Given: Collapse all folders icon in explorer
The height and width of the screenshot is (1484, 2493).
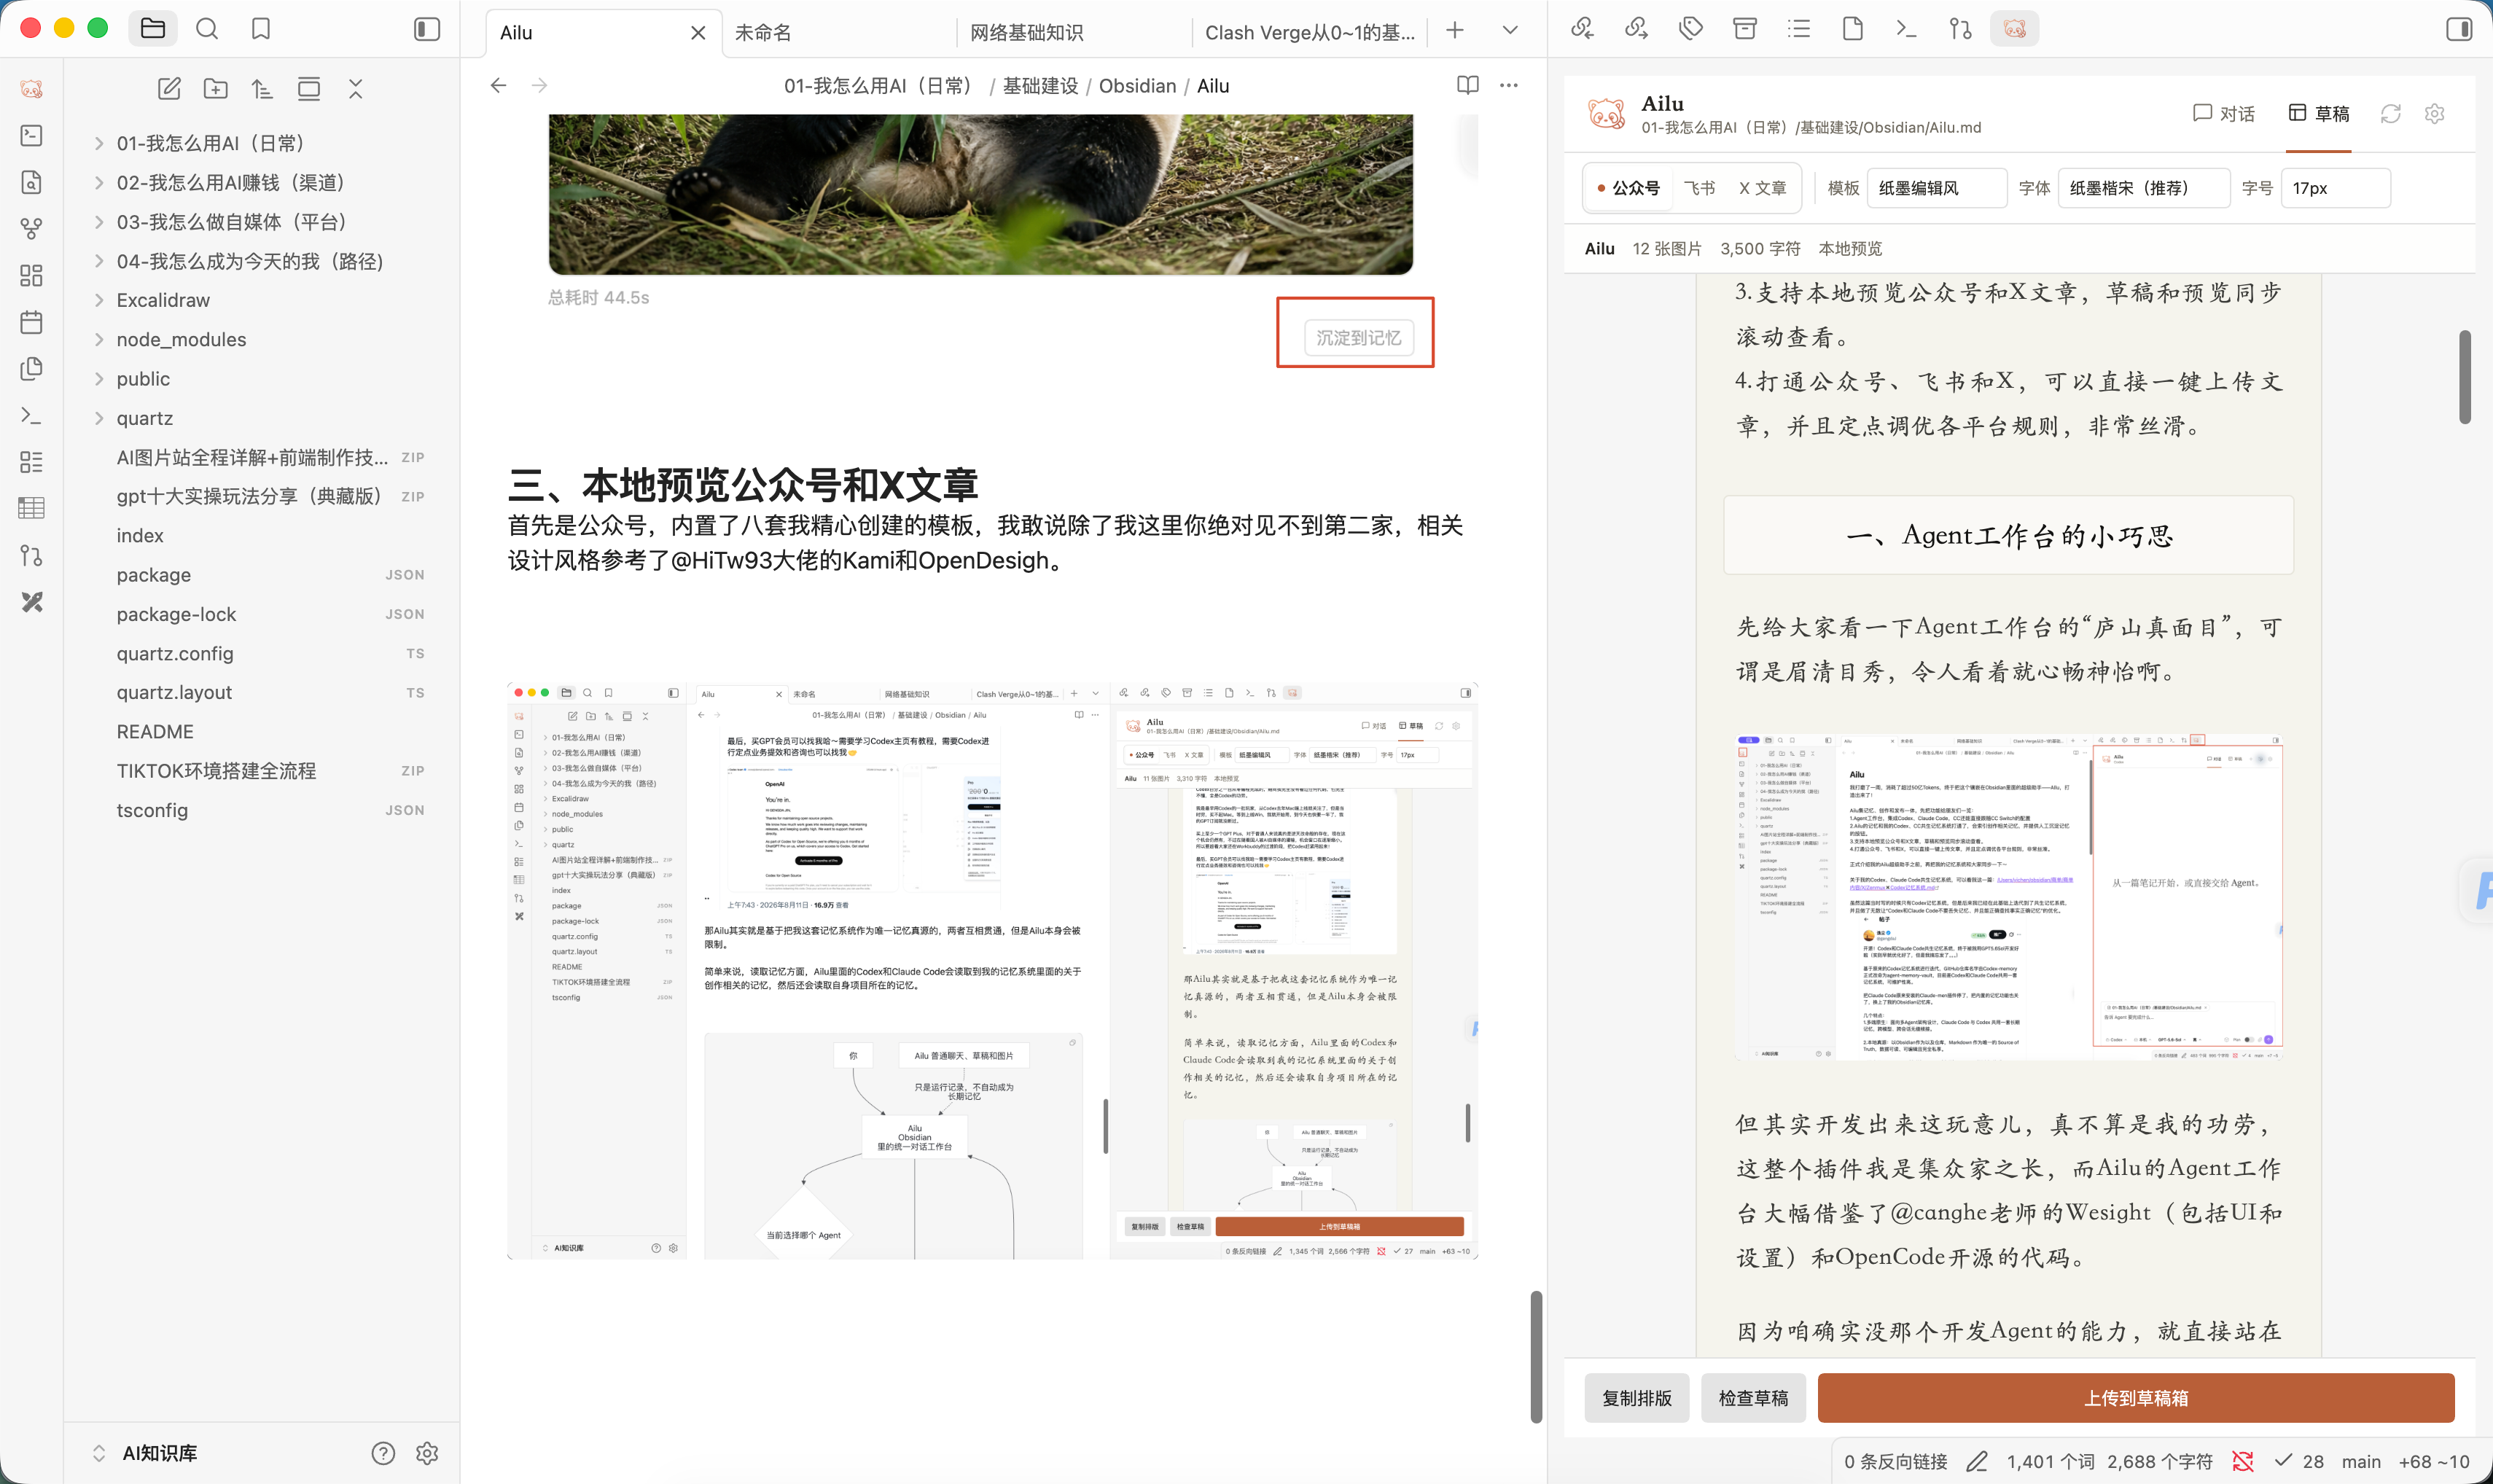Looking at the screenshot, I should pos(355,89).
